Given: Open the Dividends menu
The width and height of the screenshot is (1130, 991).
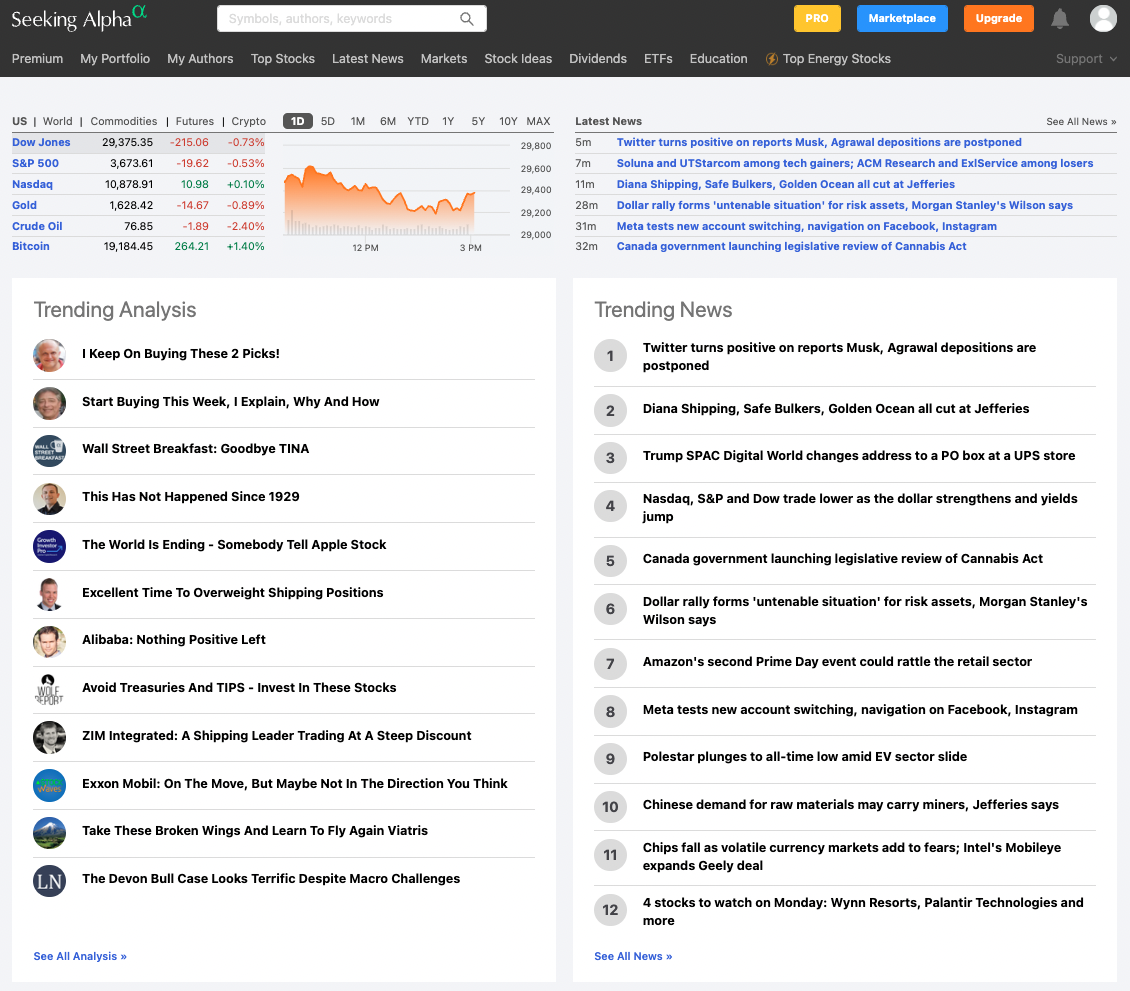Looking at the screenshot, I should click(598, 59).
